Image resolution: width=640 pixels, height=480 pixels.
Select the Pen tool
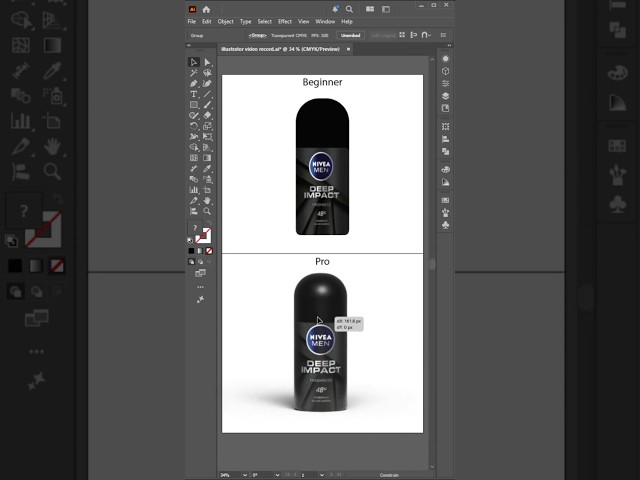point(193,83)
